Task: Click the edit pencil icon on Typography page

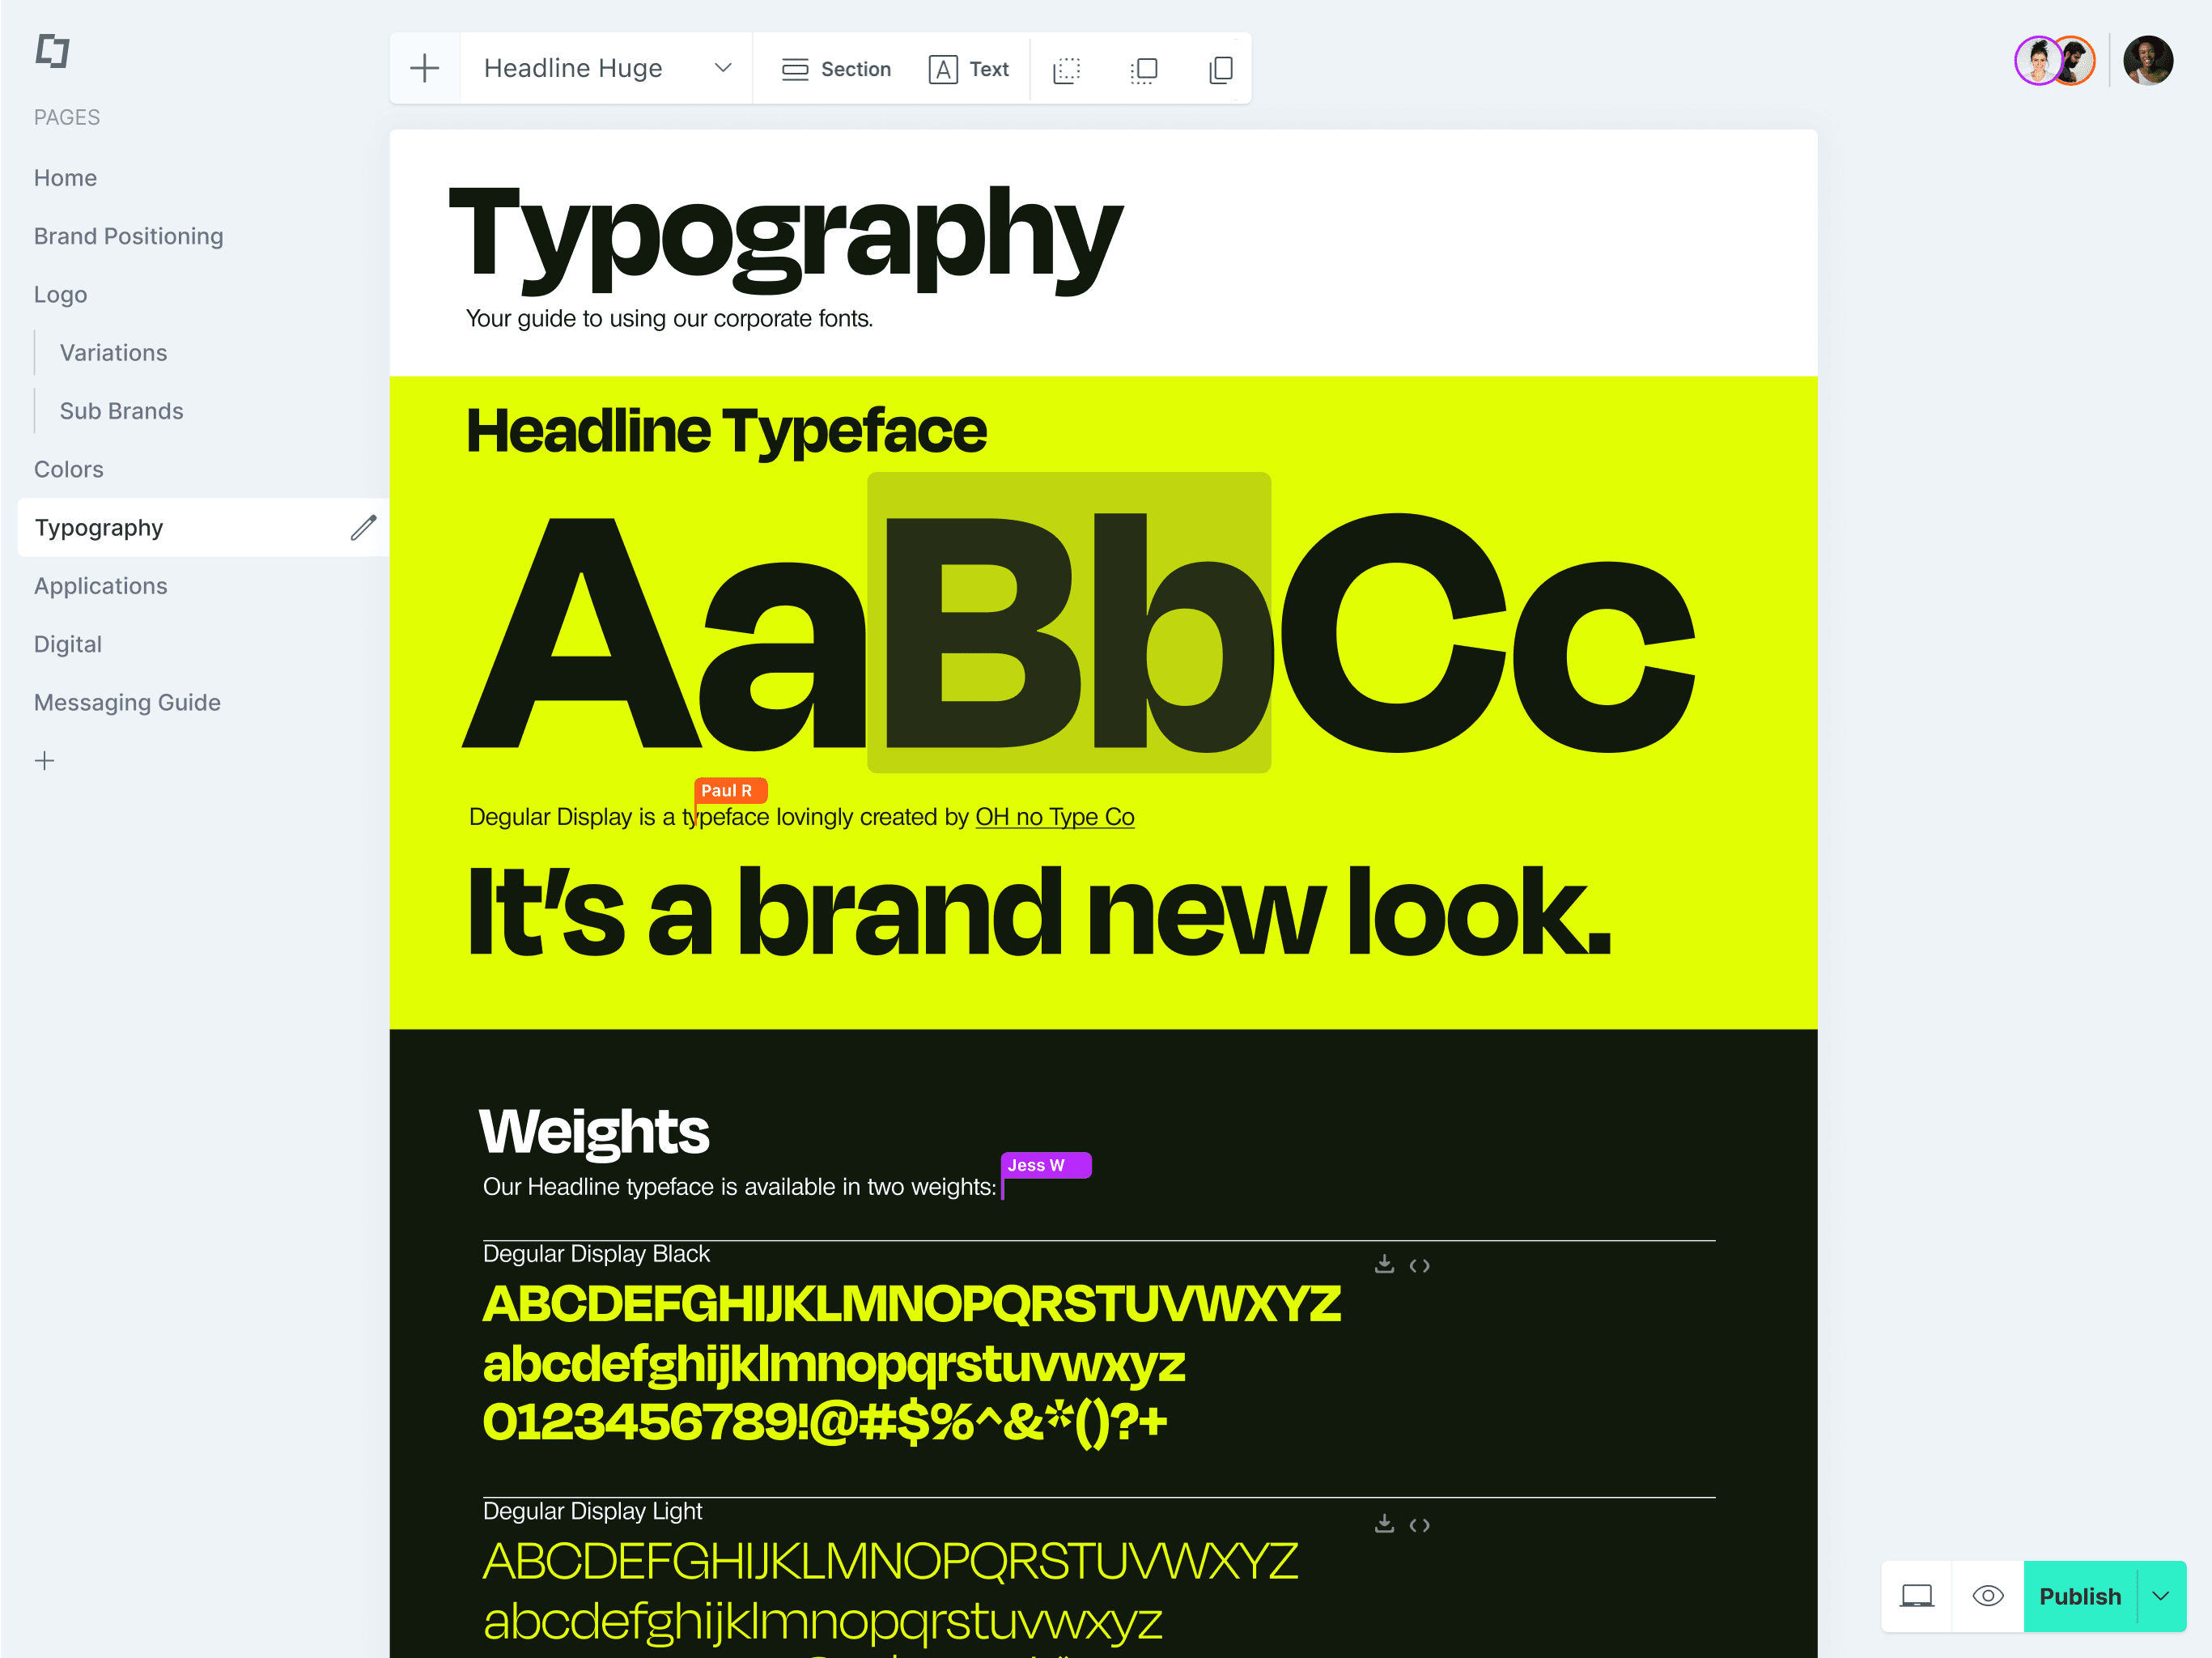Action: click(x=363, y=528)
